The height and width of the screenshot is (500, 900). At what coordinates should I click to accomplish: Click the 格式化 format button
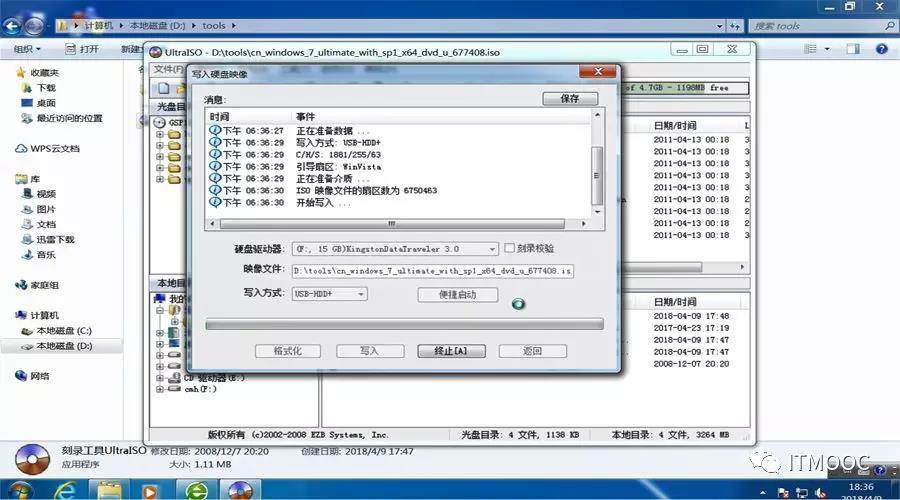288,351
